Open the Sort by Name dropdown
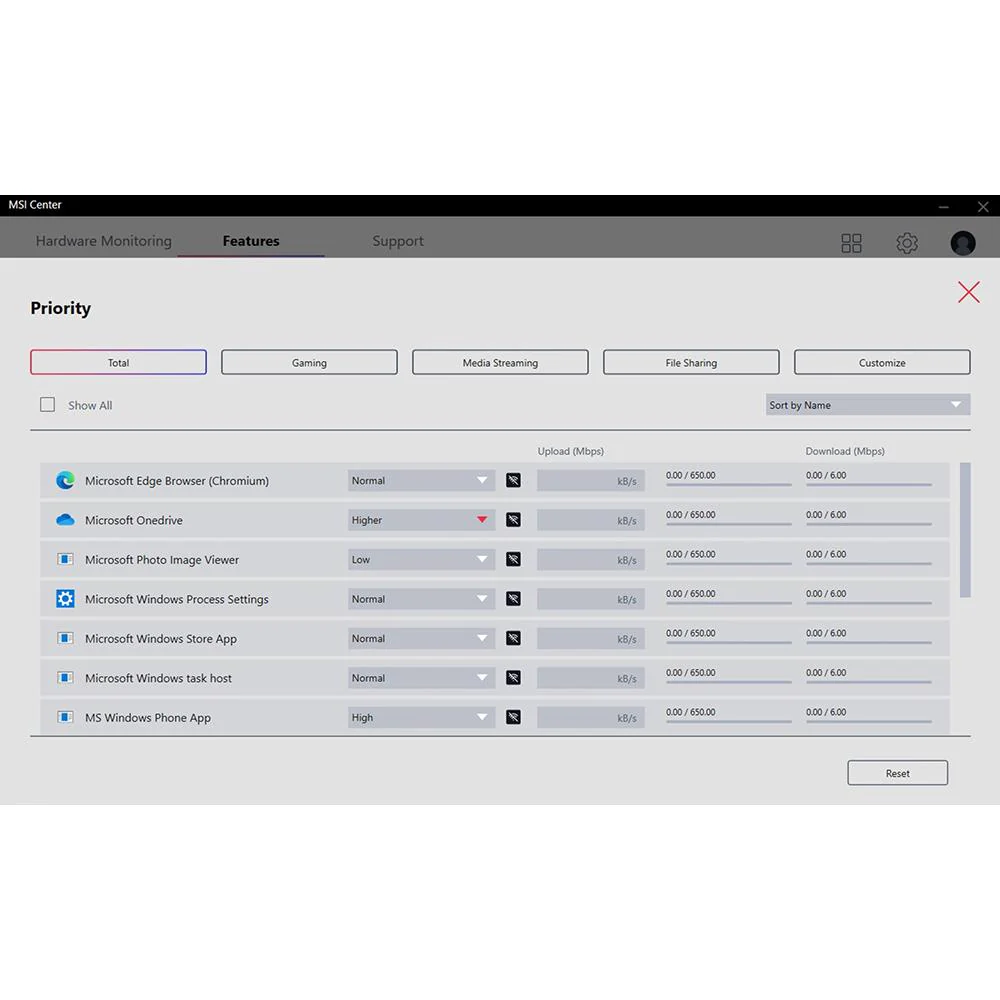Viewport: 1000px width, 1000px height. [x=868, y=405]
